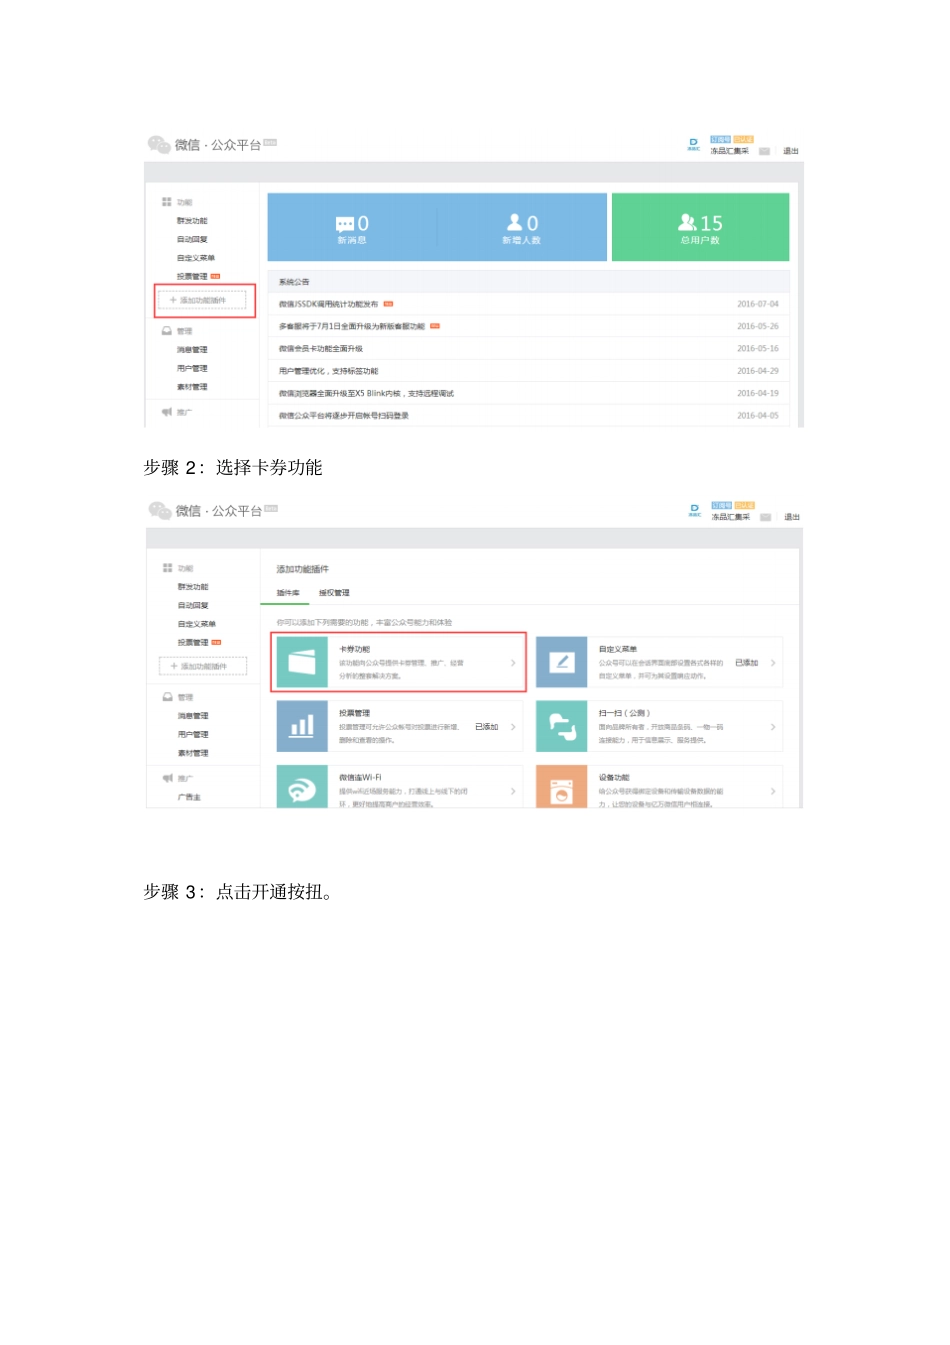Open the new messages speech-bubble icon

click(345, 224)
